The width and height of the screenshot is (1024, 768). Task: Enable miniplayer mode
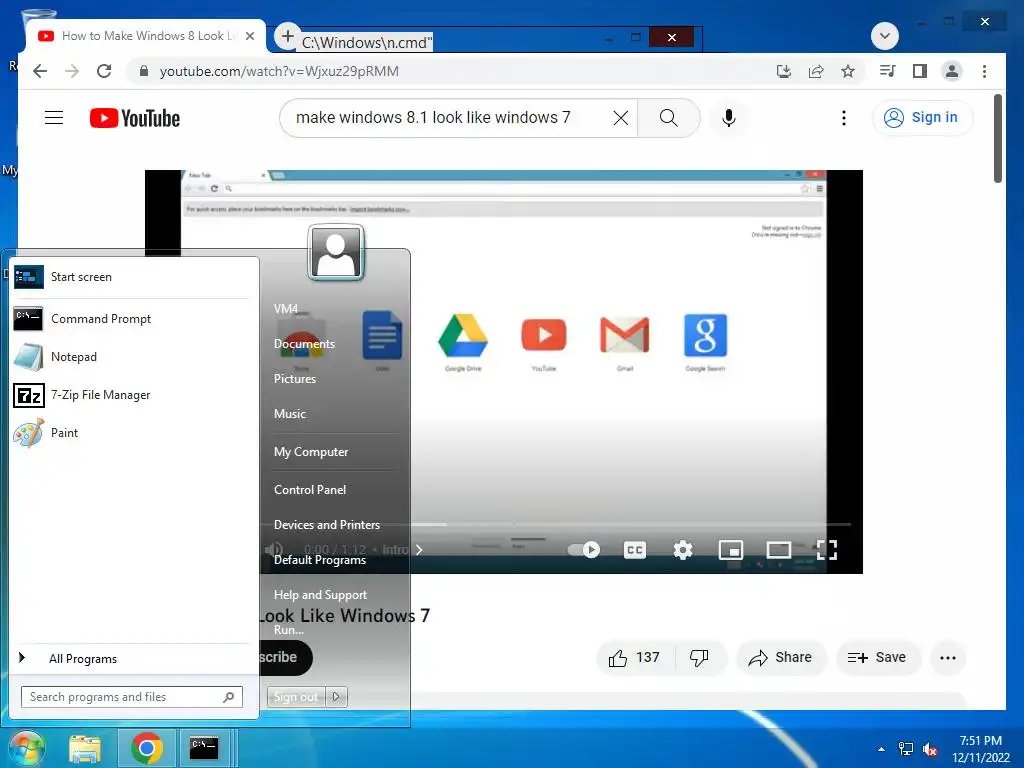[x=731, y=550]
